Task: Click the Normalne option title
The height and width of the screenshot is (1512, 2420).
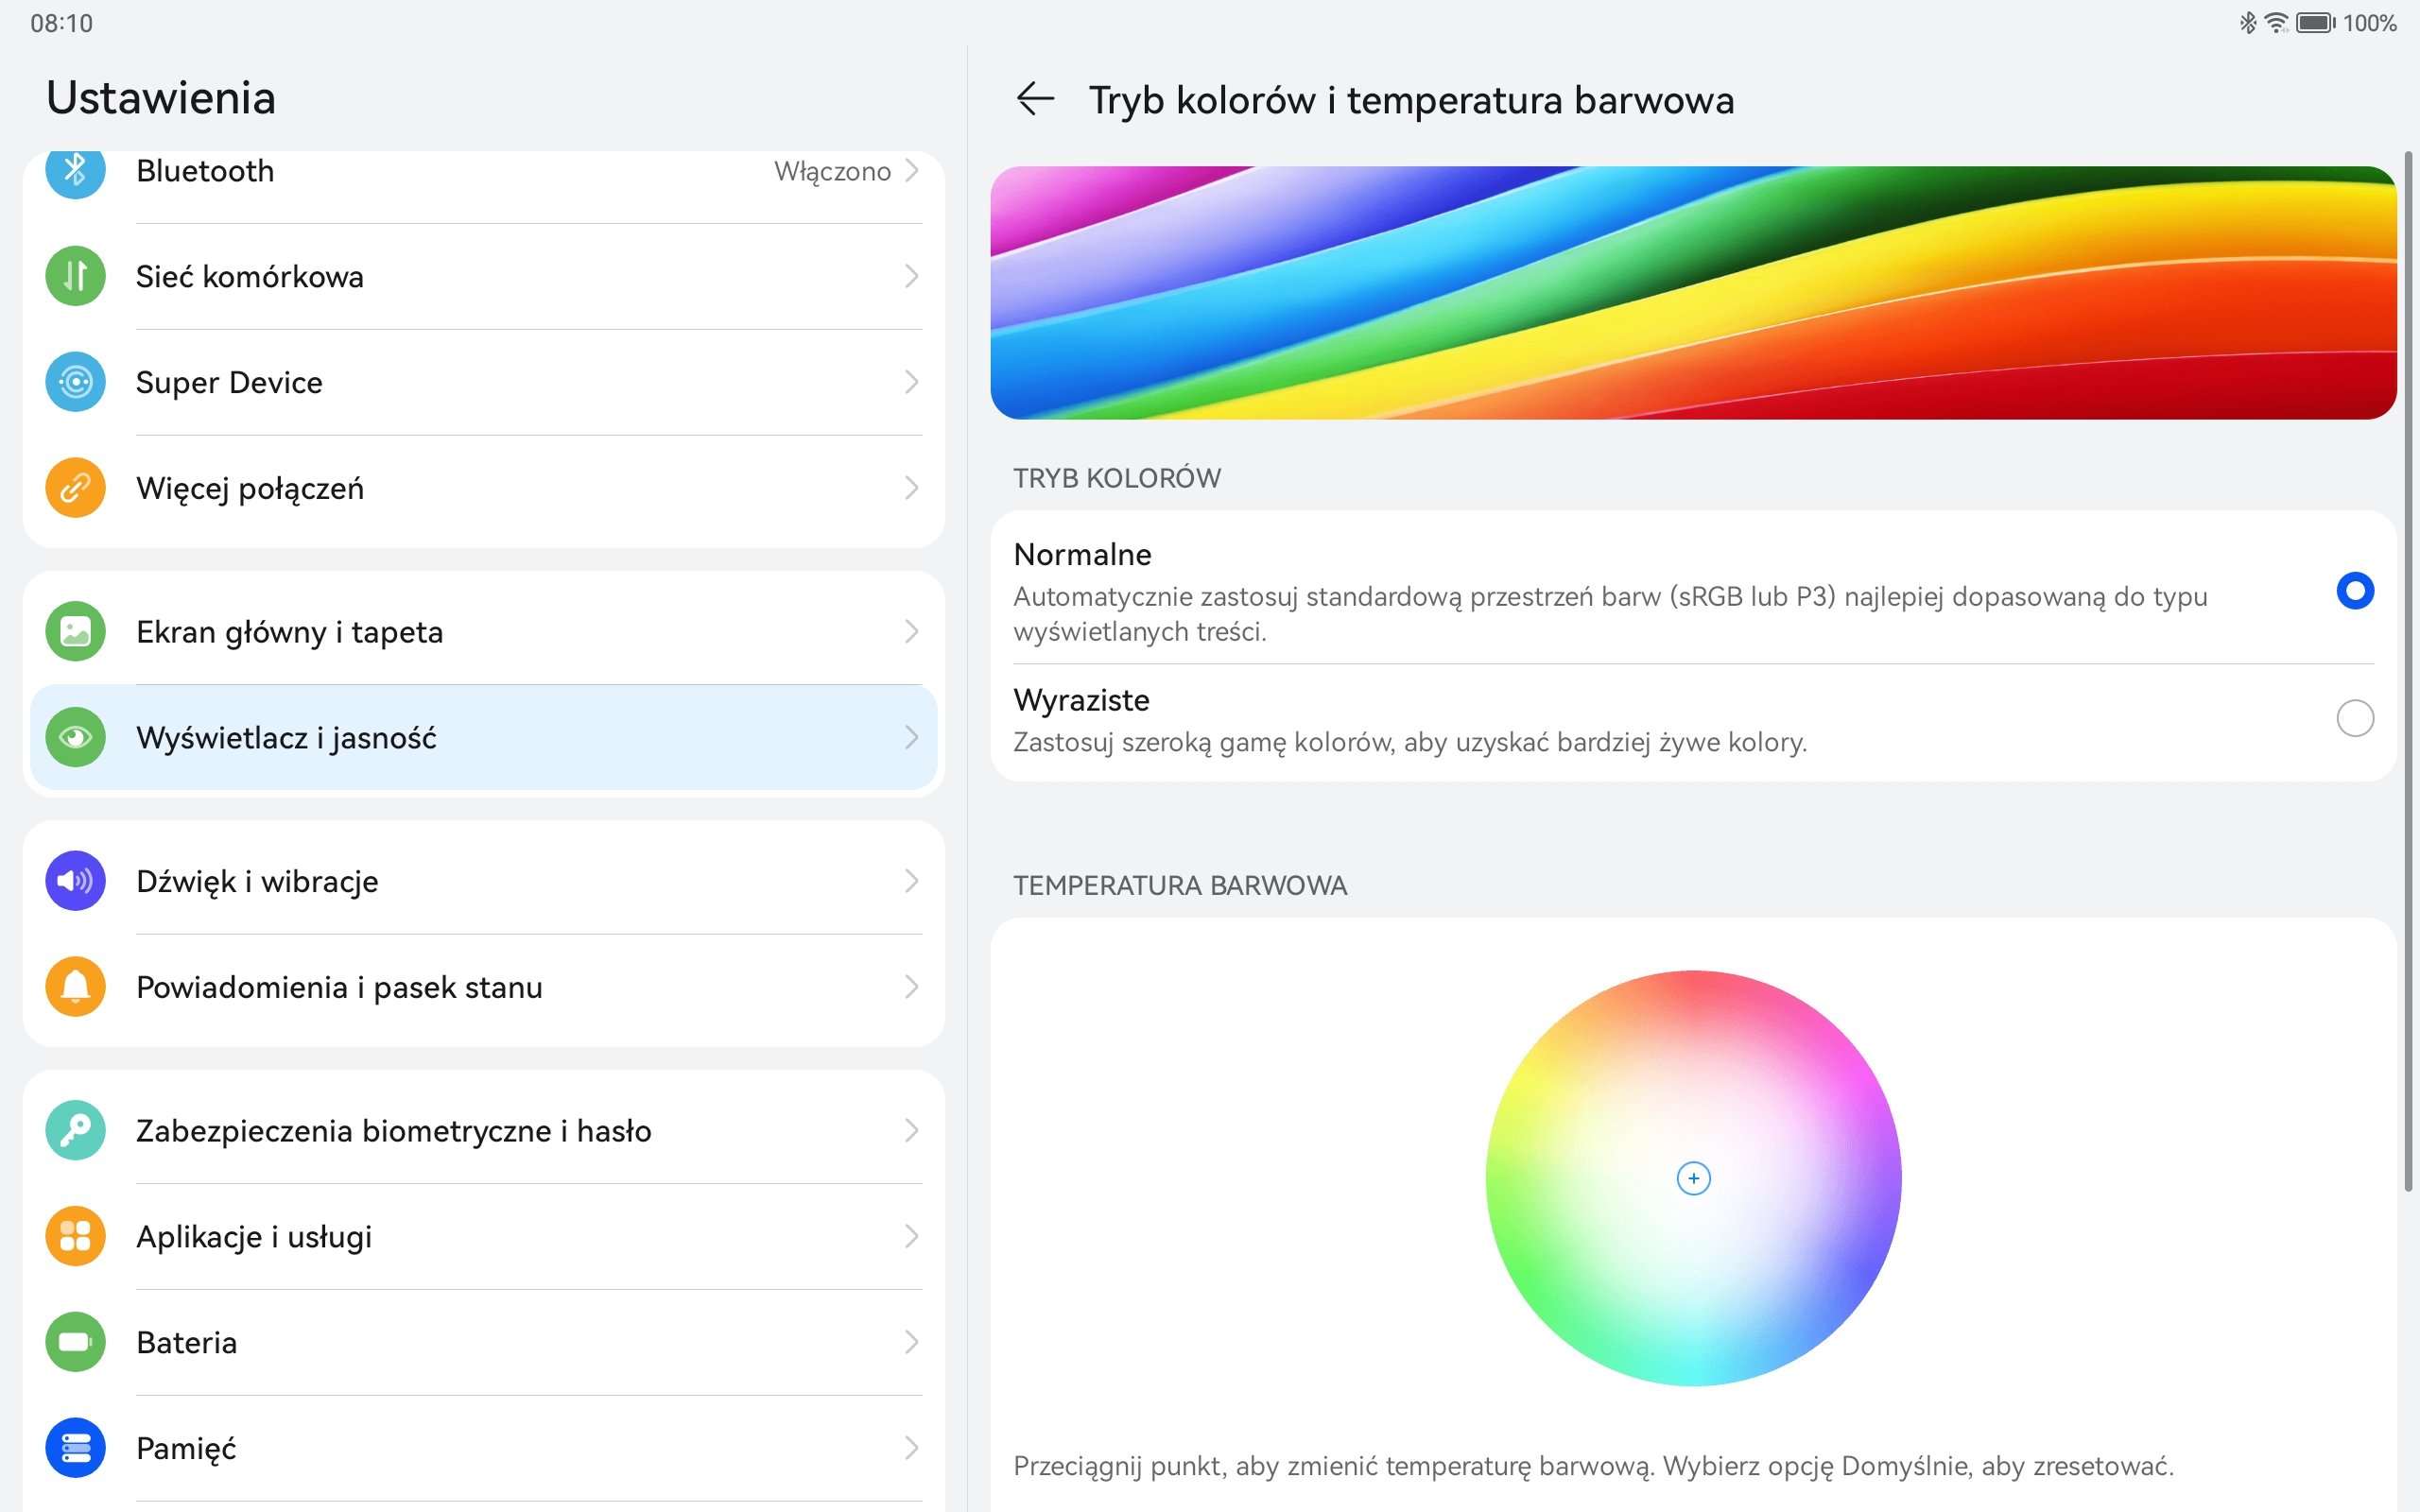Action: pos(1082,554)
